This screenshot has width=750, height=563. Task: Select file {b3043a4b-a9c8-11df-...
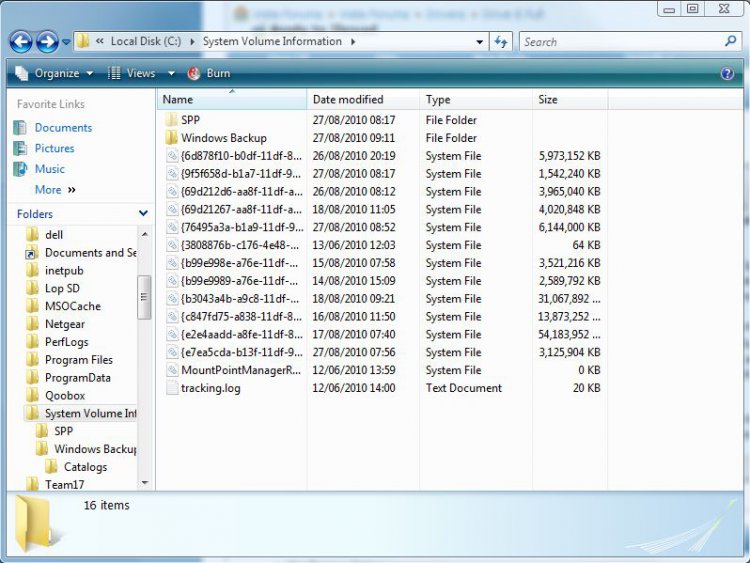coord(240,299)
